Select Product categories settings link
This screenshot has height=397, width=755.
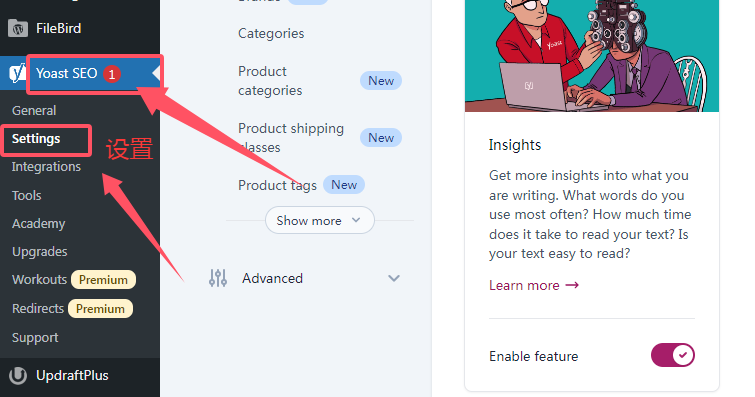coord(270,81)
